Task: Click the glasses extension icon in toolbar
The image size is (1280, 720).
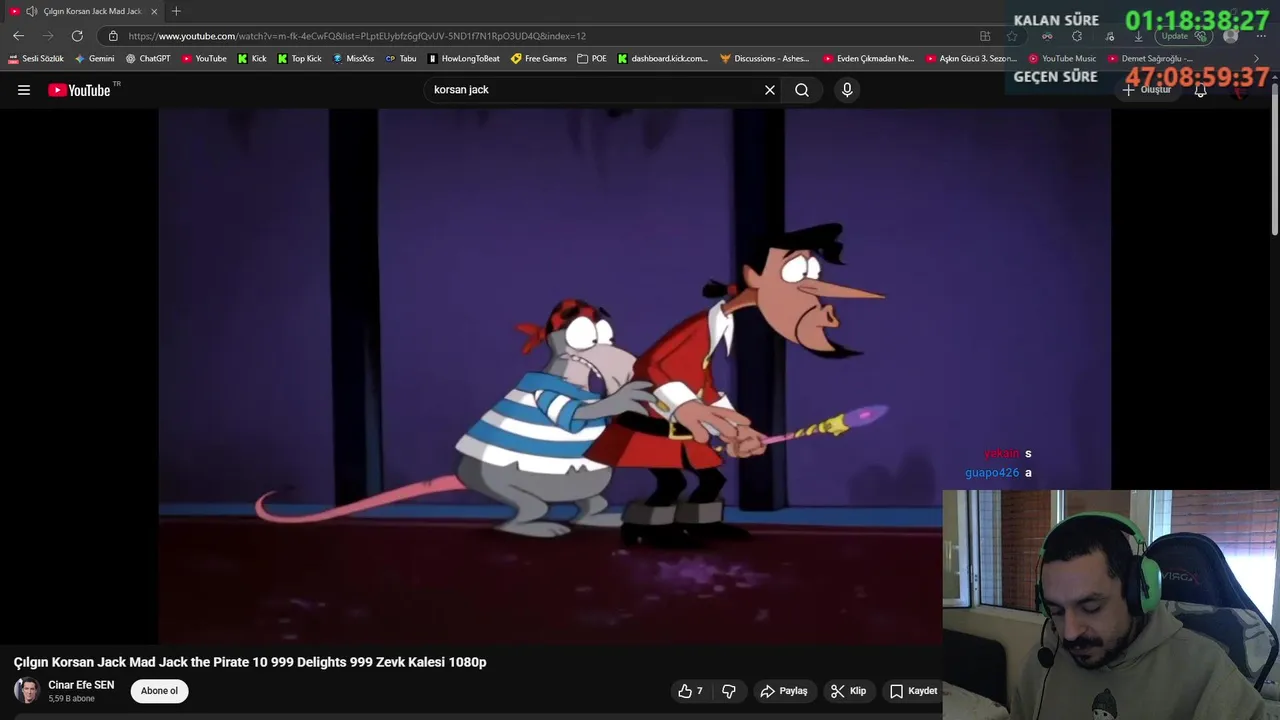Action: tap(1047, 36)
